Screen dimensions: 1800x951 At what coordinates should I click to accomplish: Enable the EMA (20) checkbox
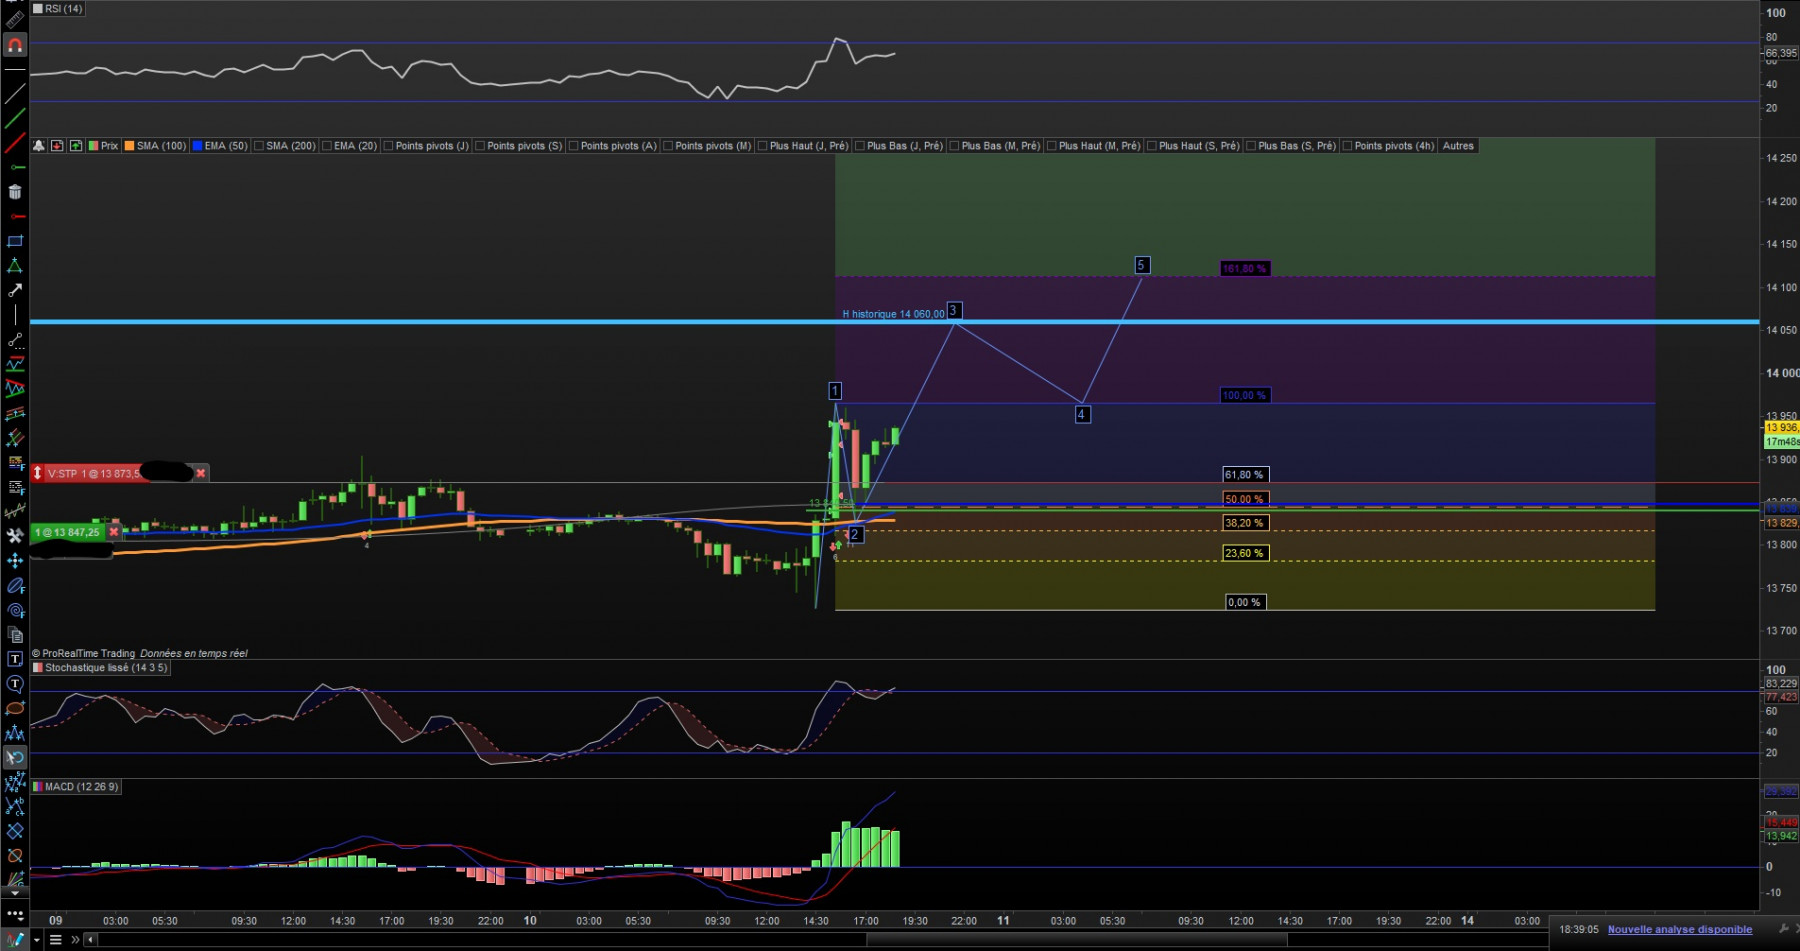point(326,146)
